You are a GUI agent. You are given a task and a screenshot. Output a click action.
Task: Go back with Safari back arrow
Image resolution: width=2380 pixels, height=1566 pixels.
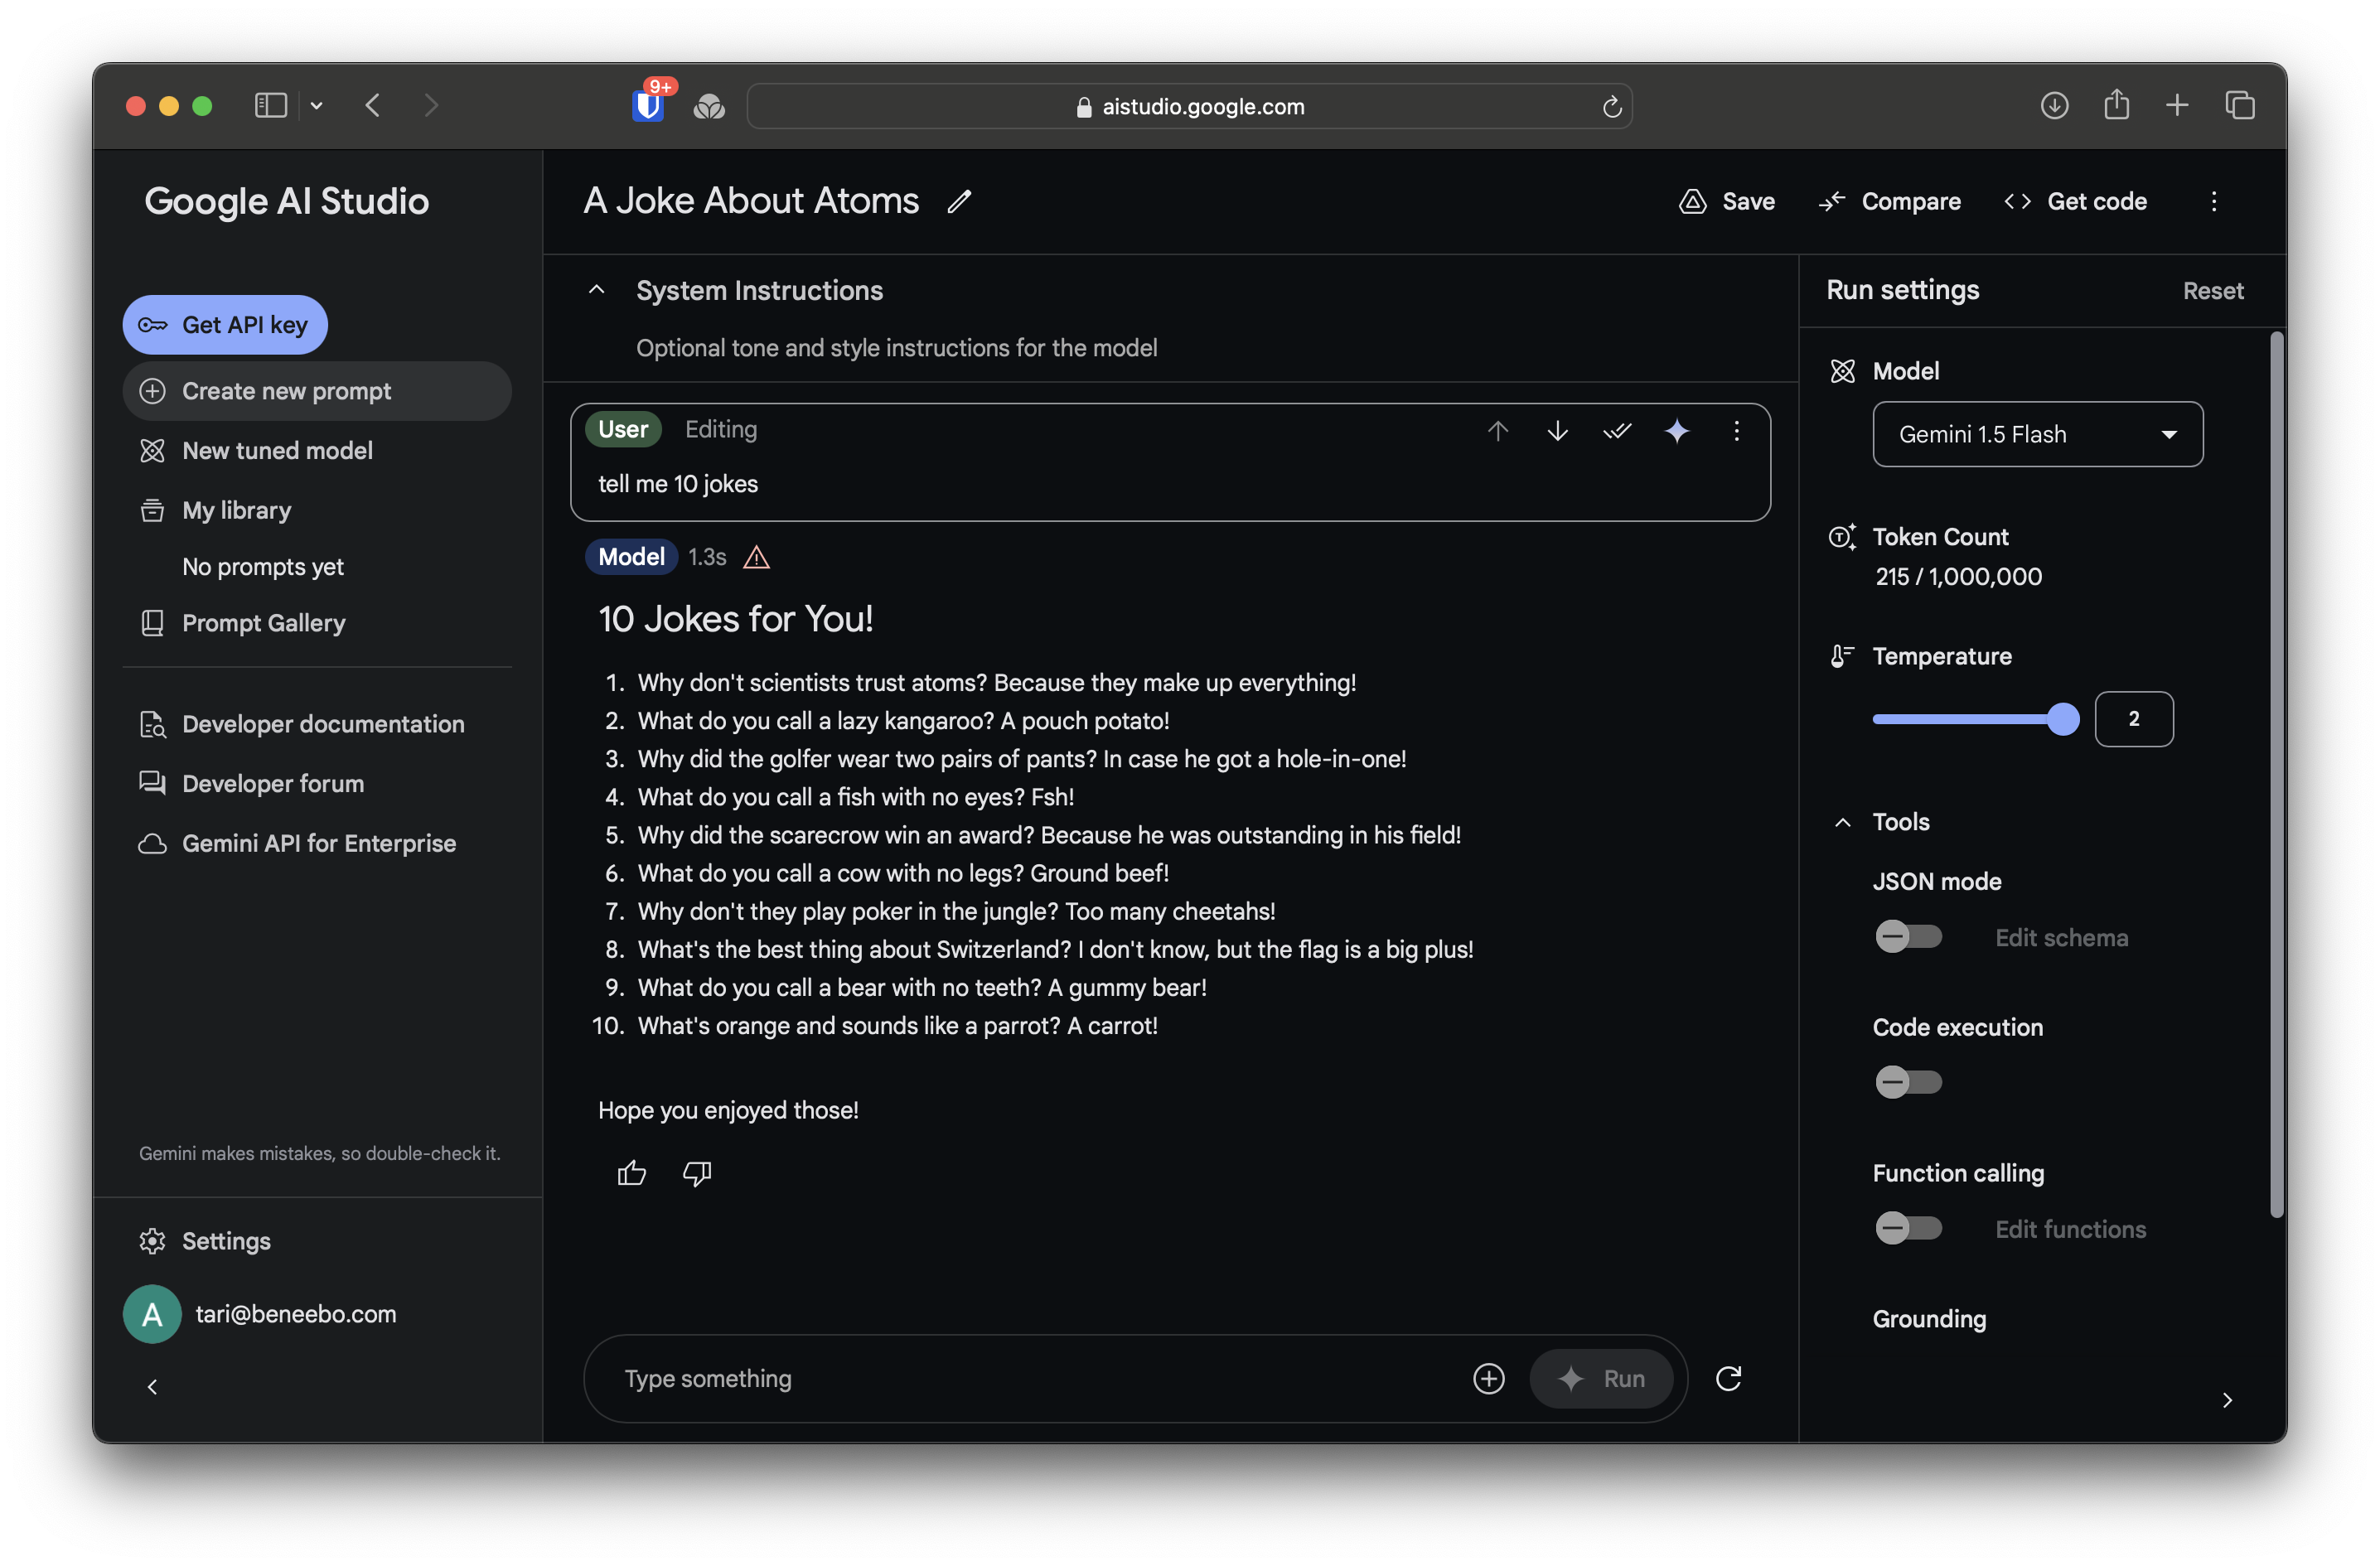point(372,105)
